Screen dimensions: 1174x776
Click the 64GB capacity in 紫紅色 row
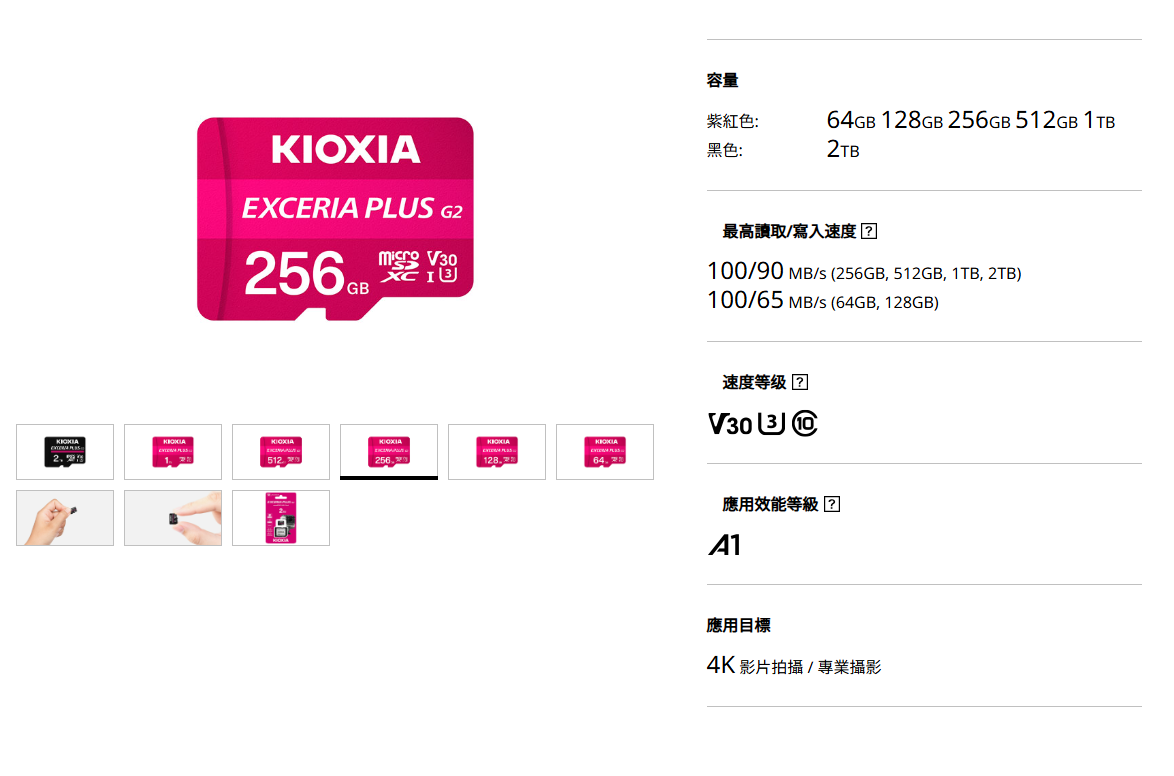coord(851,121)
